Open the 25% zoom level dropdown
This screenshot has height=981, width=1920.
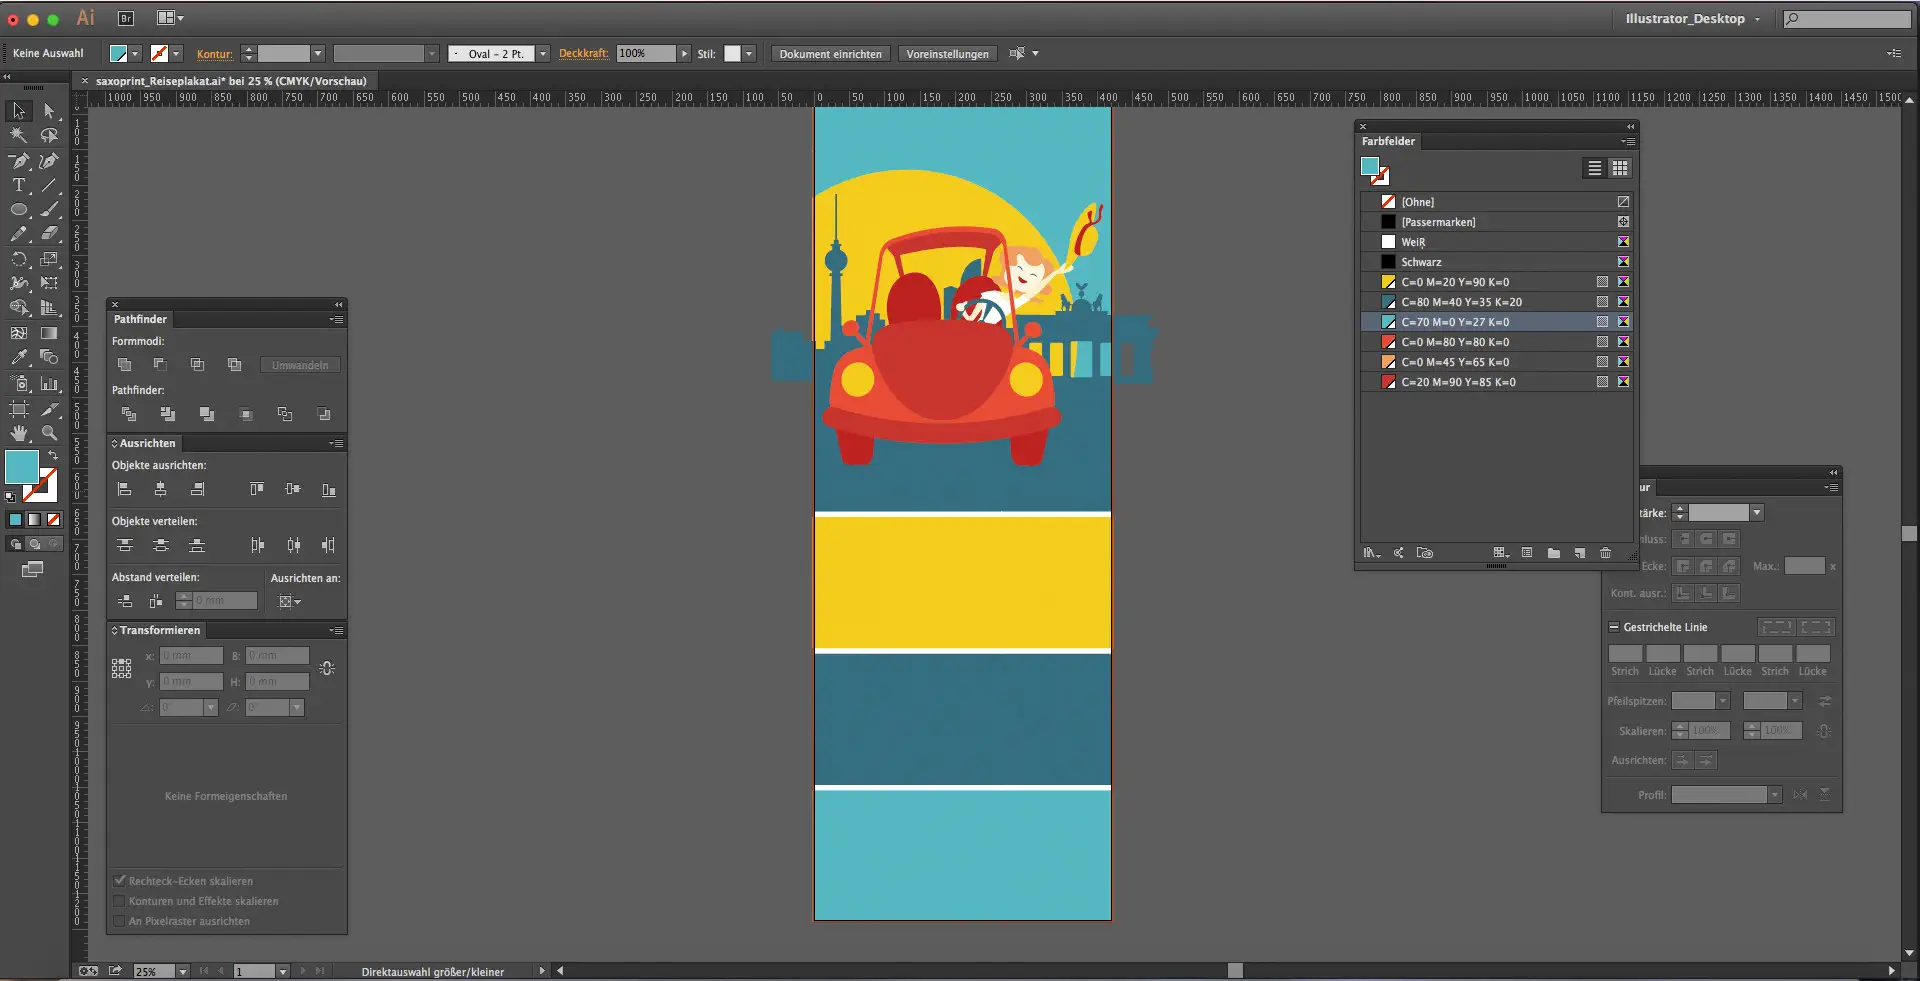[x=182, y=971]
